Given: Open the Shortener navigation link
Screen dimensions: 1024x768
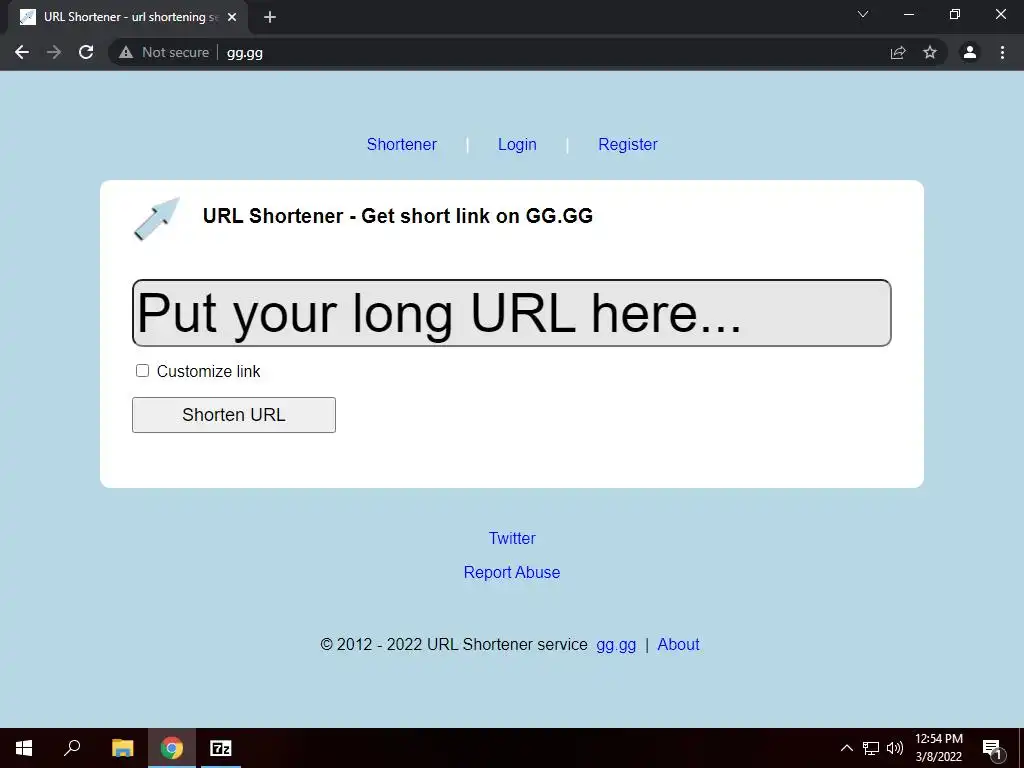Looking at the screenshot, I should pyautogui.click(x=402, y=144).
